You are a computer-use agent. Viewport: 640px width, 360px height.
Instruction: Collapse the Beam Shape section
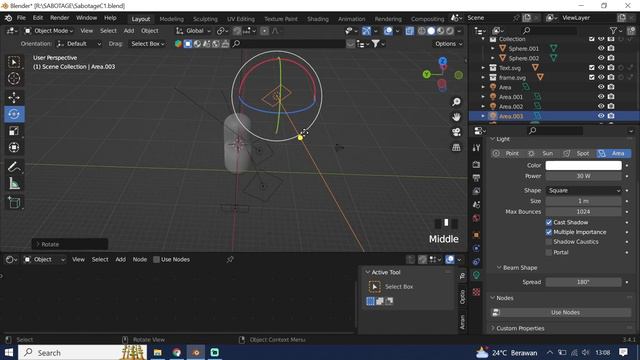tap(499, 268)
